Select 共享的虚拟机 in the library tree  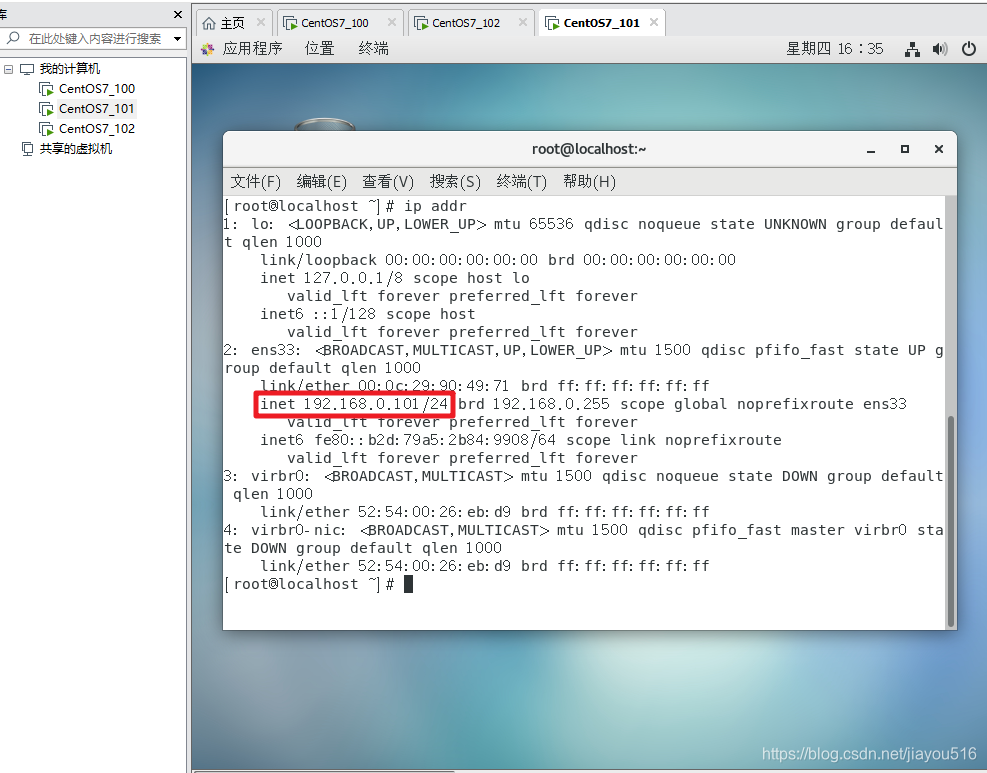point(76,149)
